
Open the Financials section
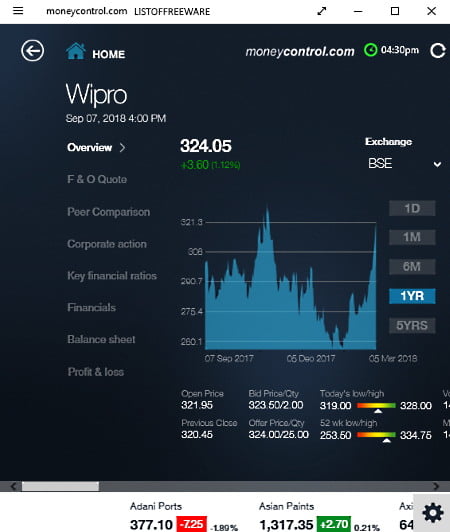(x=92, y=307)
